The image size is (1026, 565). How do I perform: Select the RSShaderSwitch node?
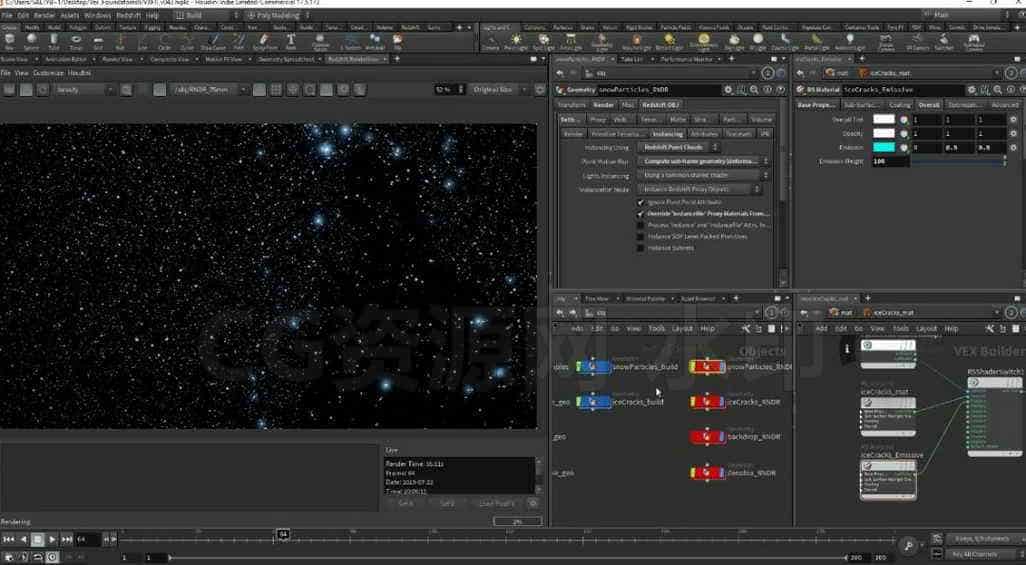[x=995, y=416]
